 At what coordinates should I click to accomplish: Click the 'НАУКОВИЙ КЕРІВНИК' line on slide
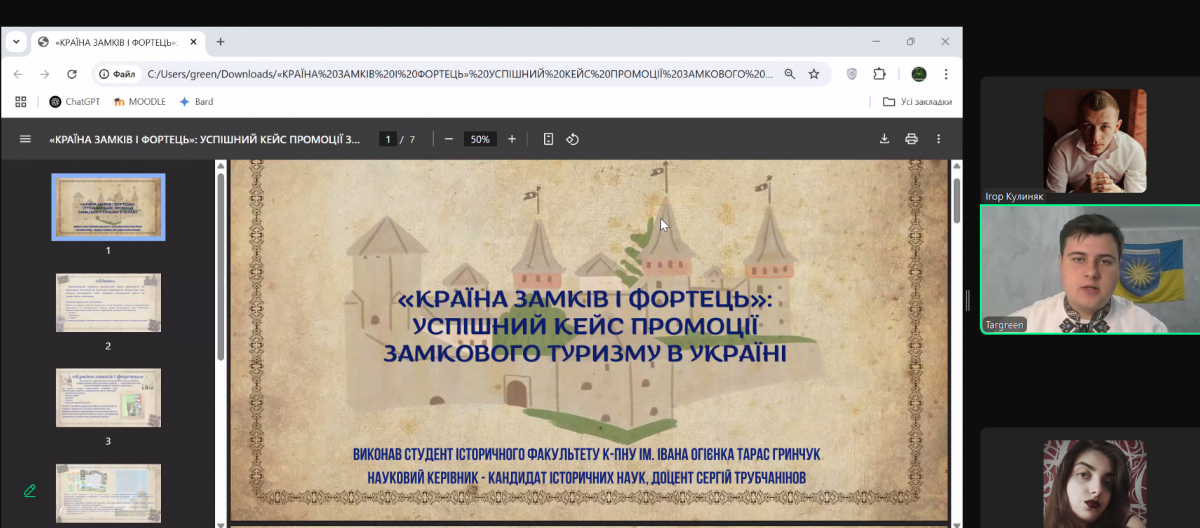(x=586, y=478)
